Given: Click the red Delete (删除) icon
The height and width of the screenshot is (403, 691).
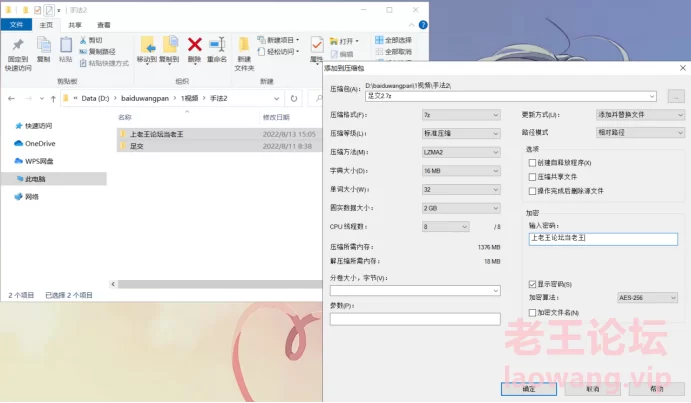Looking at the screenshot, I should (194, 45).
